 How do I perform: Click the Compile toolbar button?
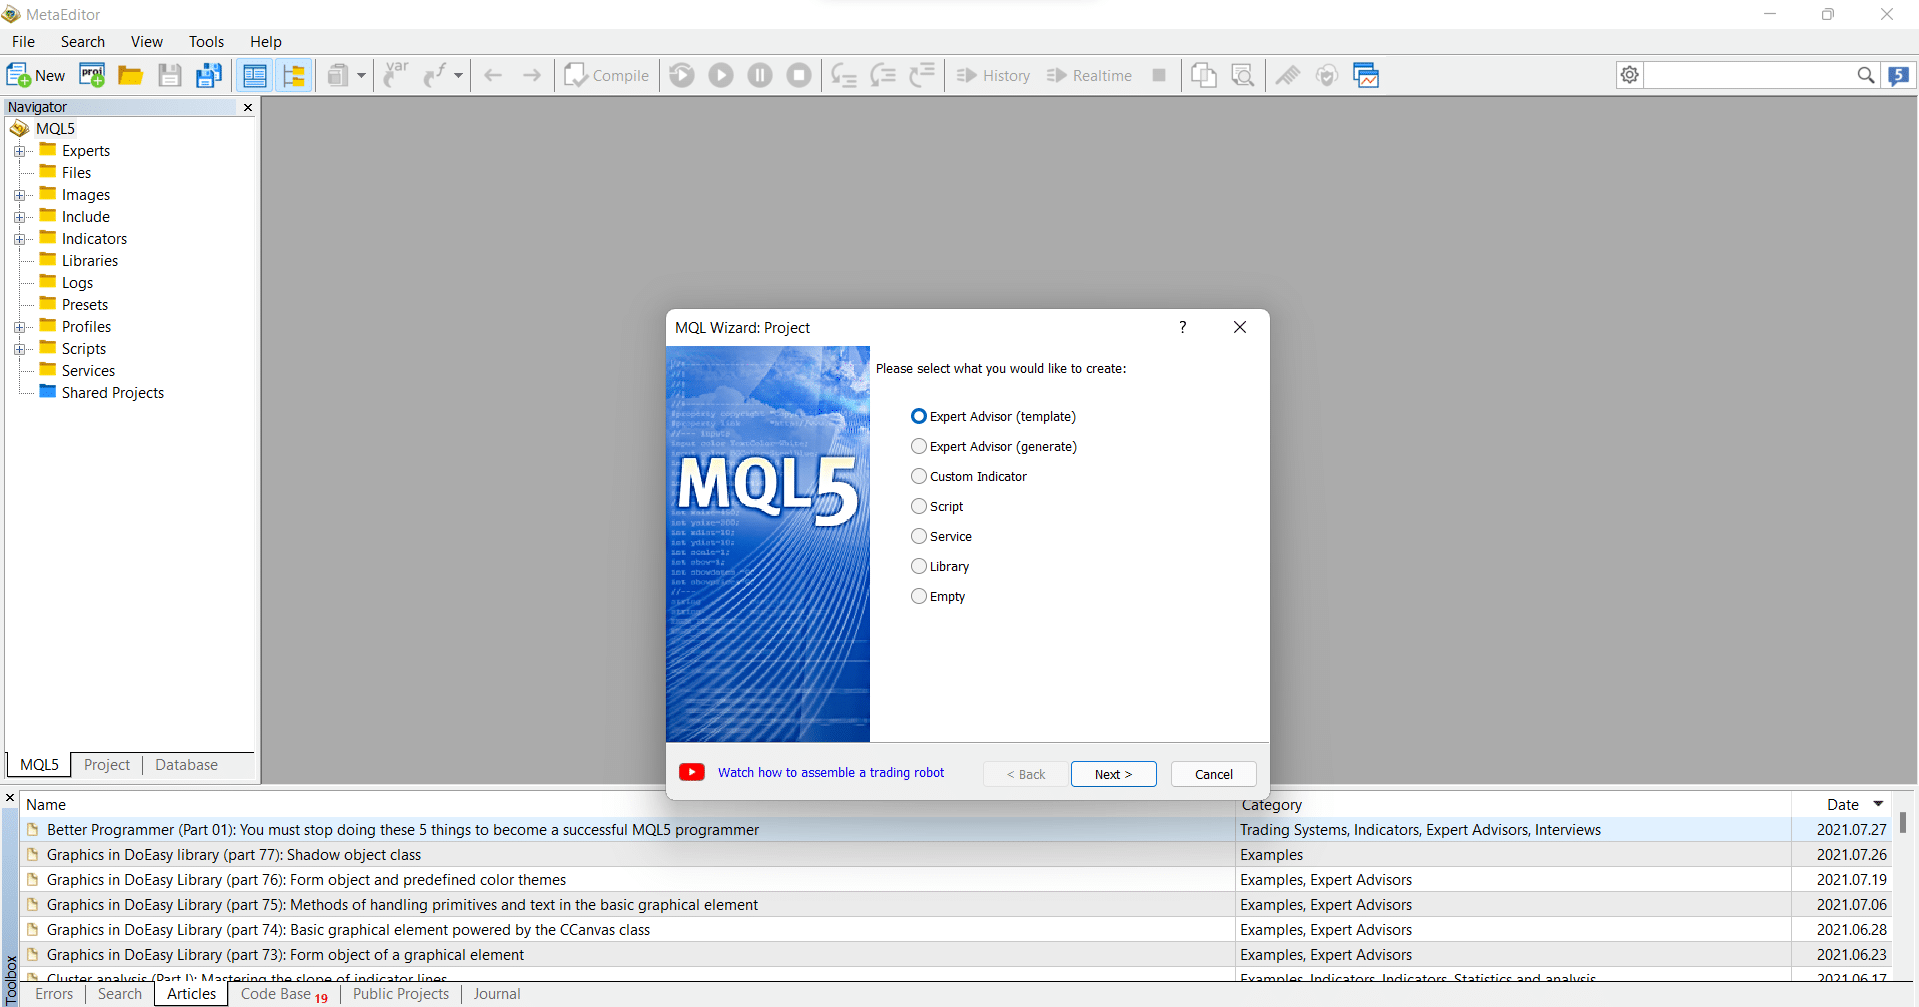pos(607,75)
